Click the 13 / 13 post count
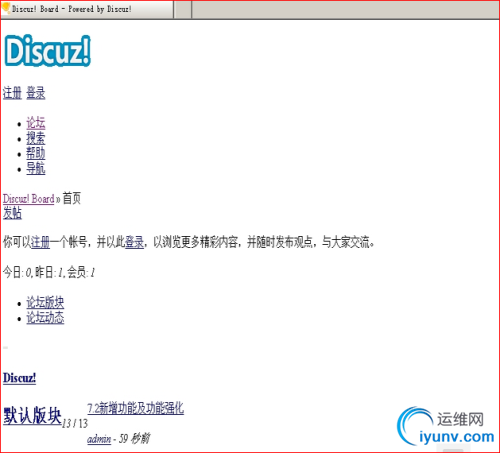Image resolution: width=500 pixels, height=453 pixels. click(x=75, y=423)
